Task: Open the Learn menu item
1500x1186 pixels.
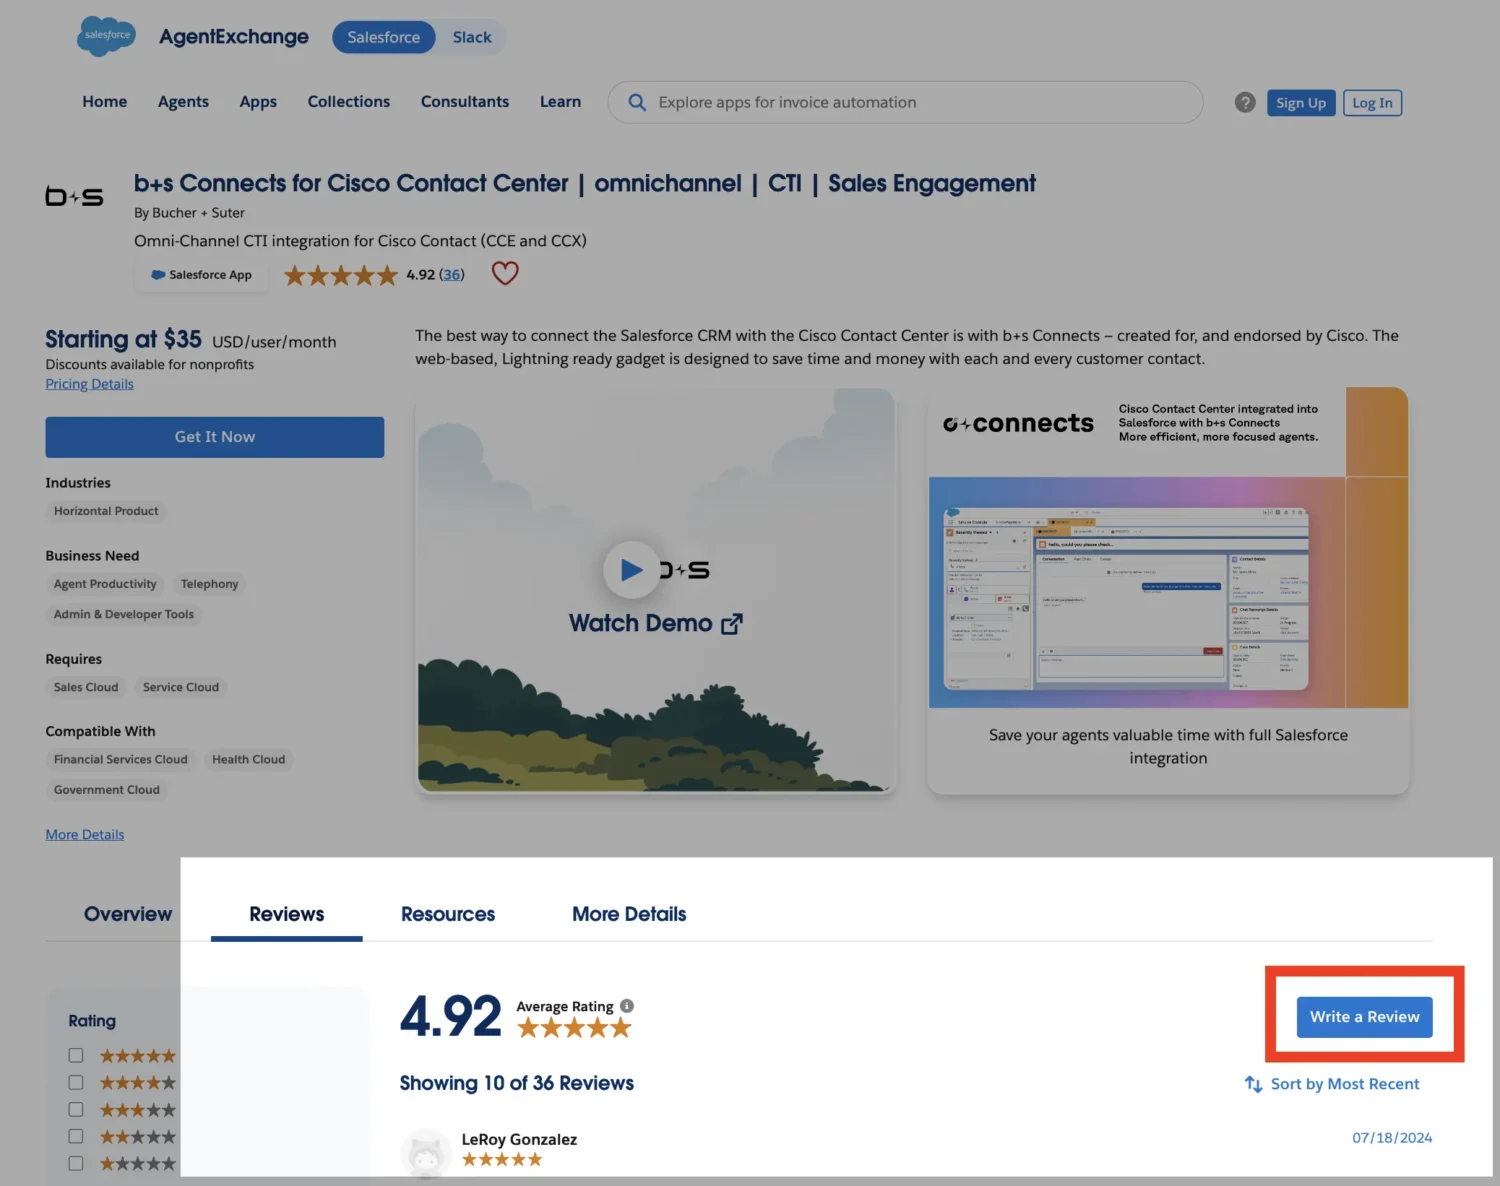Action: 560,101
